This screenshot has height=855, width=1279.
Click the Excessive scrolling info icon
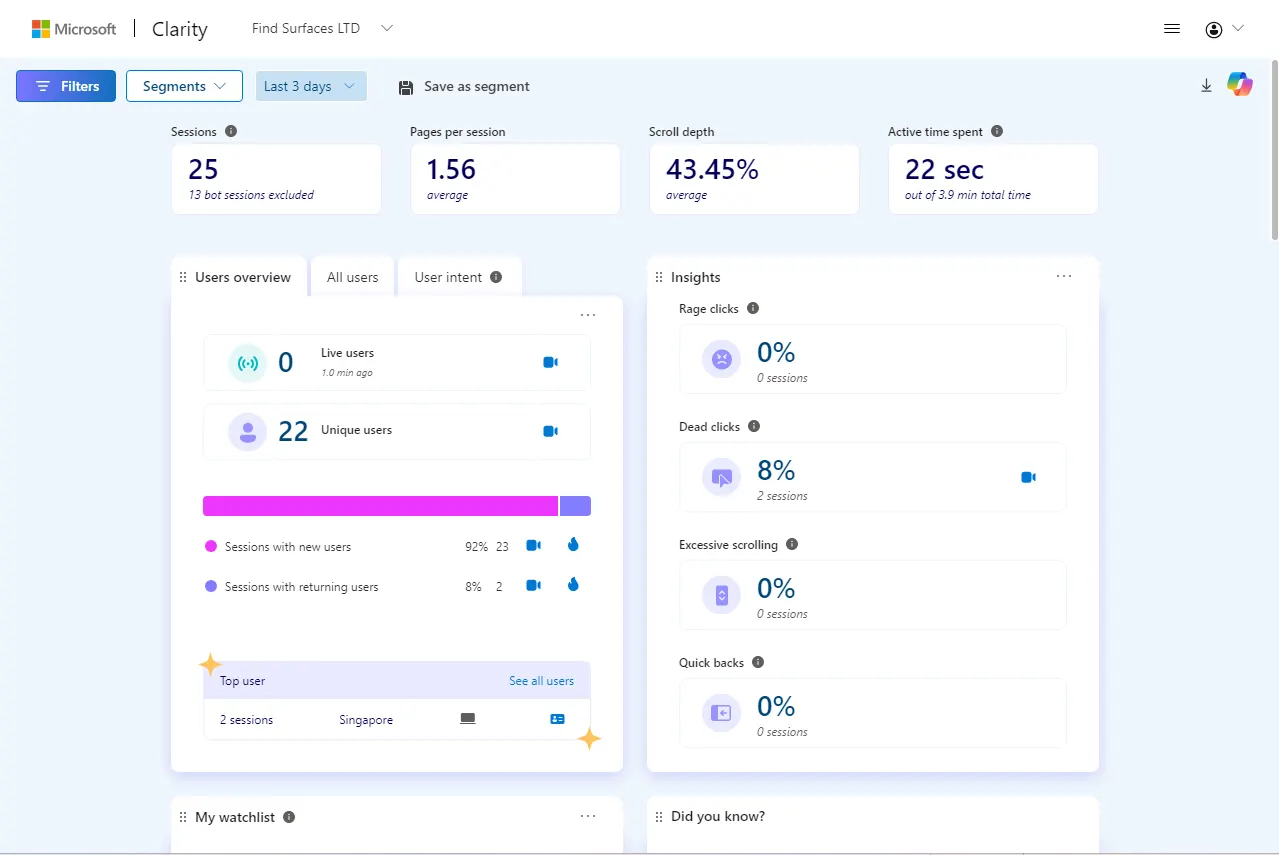pyautogui.click(x=792, y=544)
